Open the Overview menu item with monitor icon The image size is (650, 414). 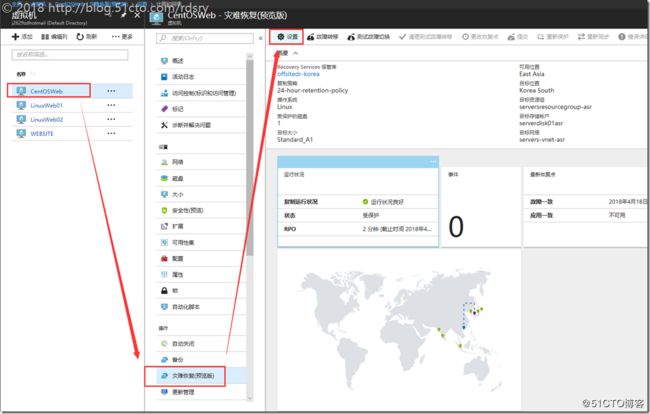pyautogui.click(x=201, y=61)
